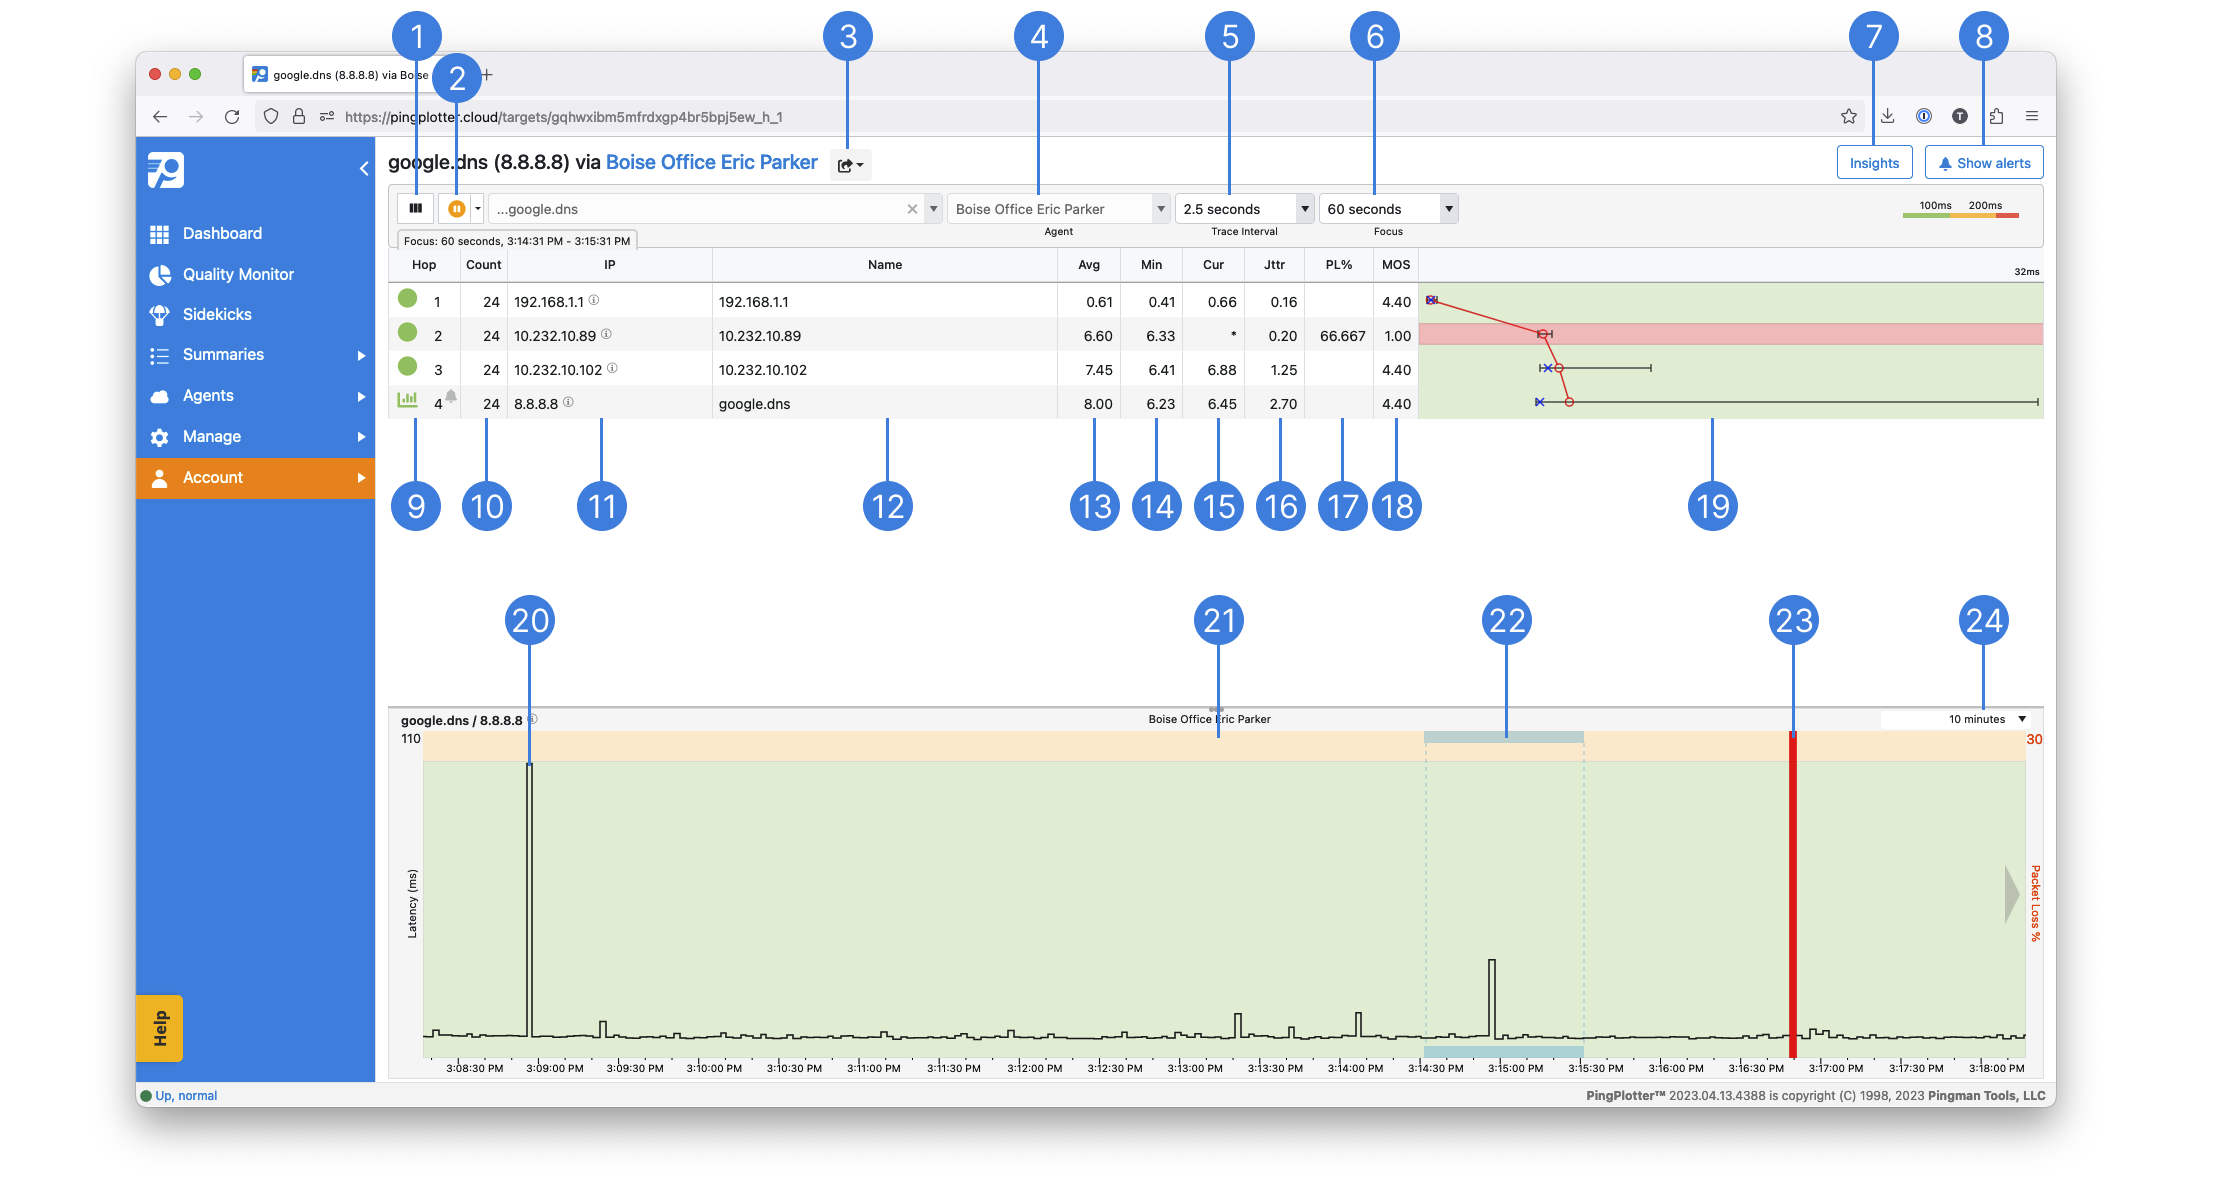Toggle the target monitoring status indicator
Screen dimensions: 2216x1195
tap(459, 208)
